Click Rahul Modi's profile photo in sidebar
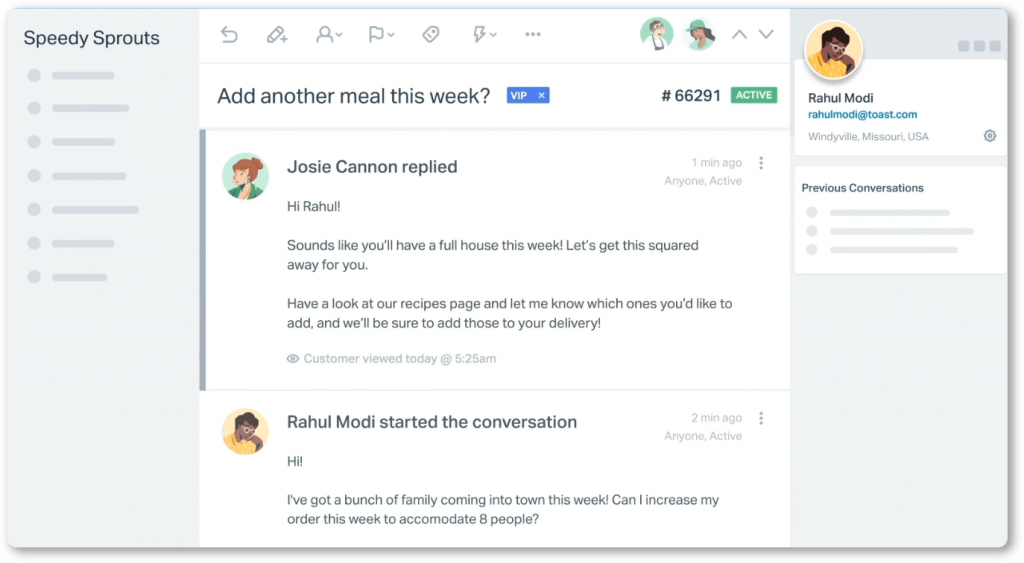The width and height of the screenshot is (1024, 563). (x=833, y=50)
